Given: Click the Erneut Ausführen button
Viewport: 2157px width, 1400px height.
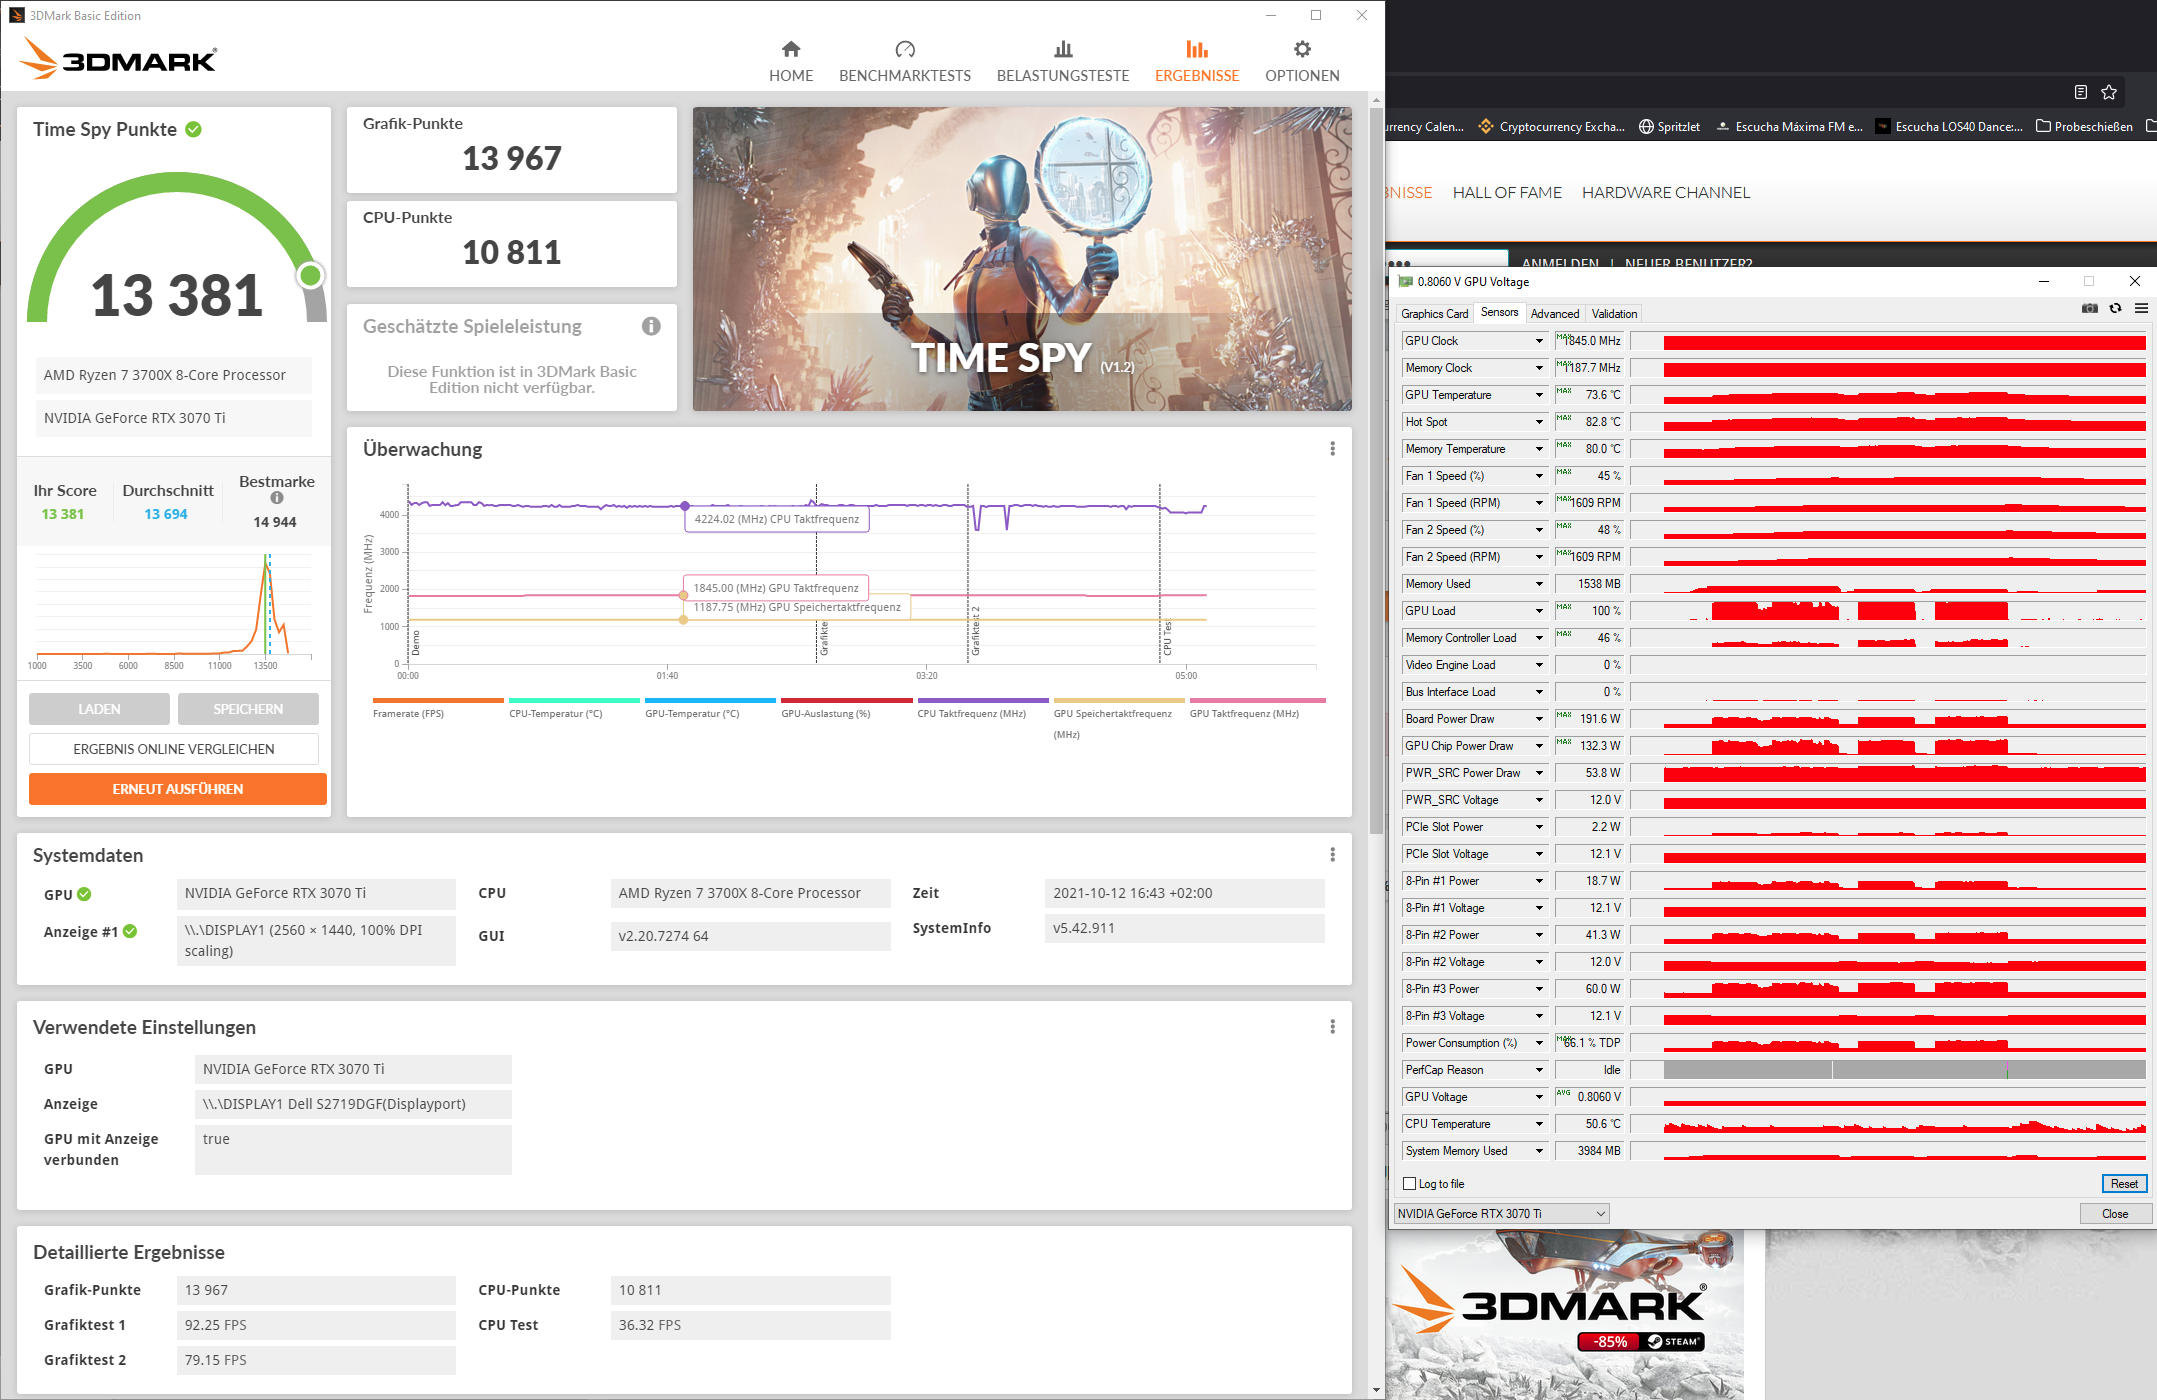Looking at the screenshot, I should click(178, 789).
